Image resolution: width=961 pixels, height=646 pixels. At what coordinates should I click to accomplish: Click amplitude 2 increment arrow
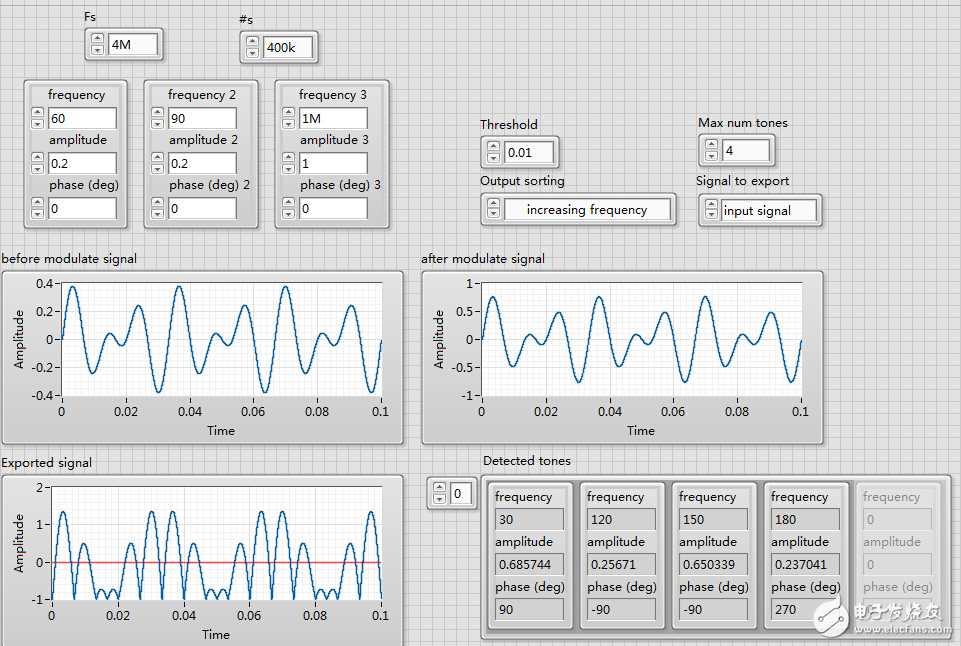point(157,158)
